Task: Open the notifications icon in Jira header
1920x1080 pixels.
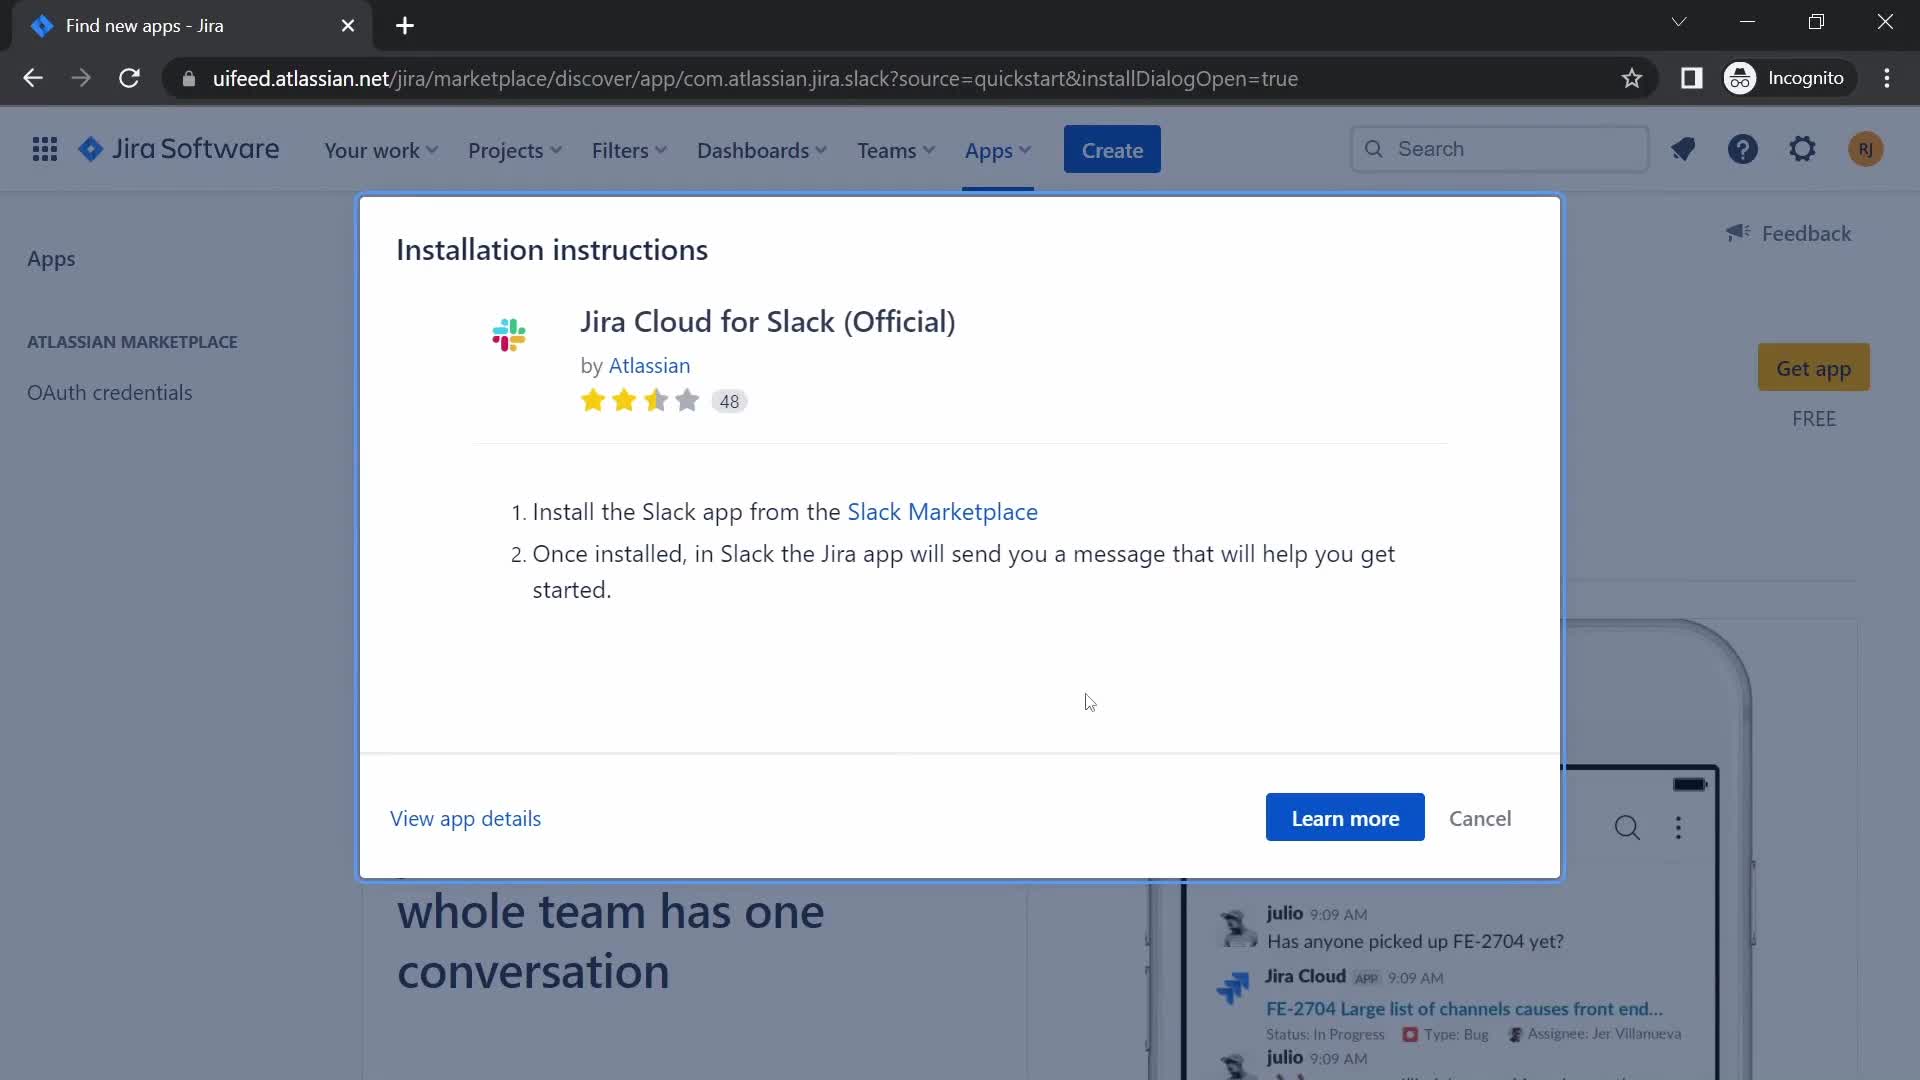Action: point(1683,150)
